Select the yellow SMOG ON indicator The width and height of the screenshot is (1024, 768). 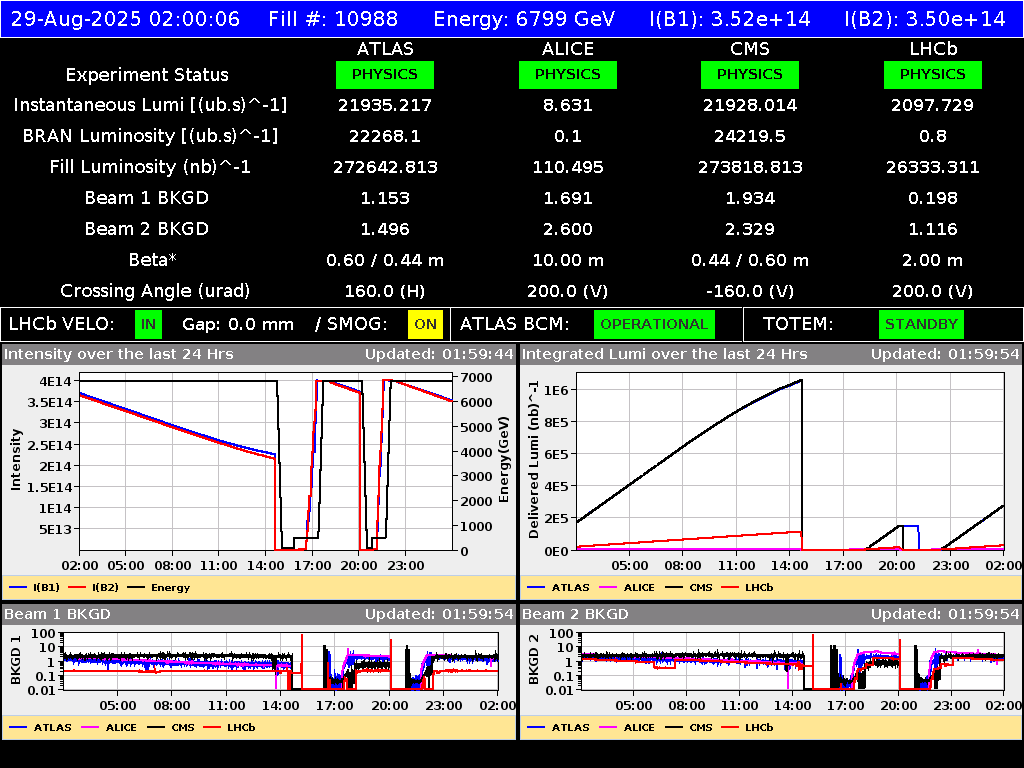425,324
